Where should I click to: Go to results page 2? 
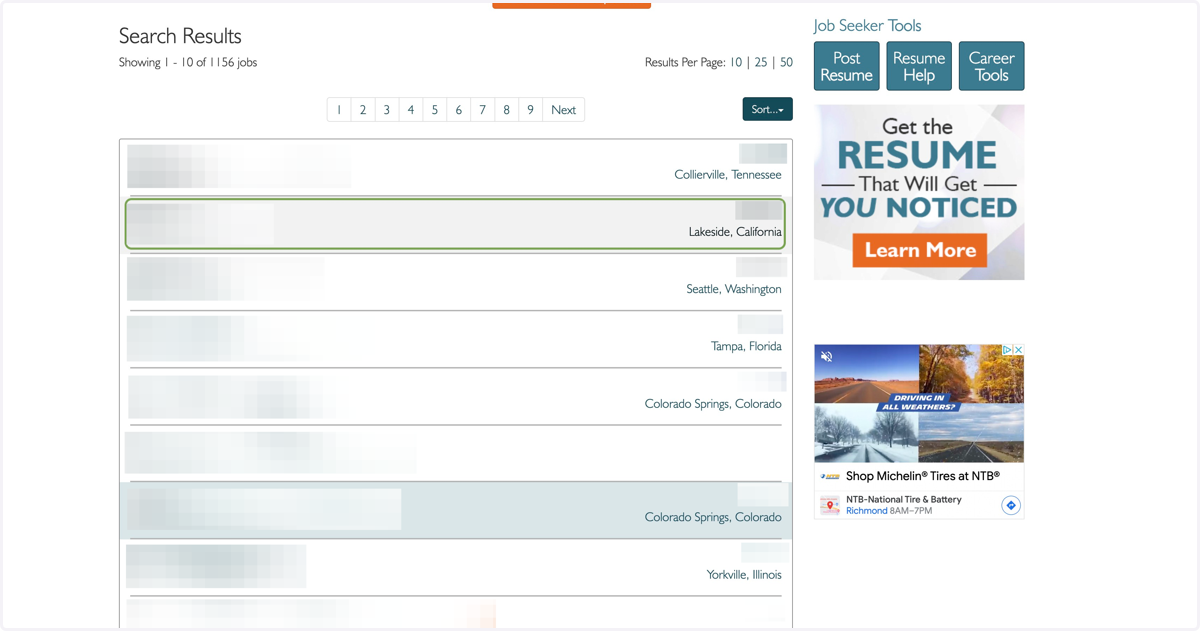pos(363,110)
